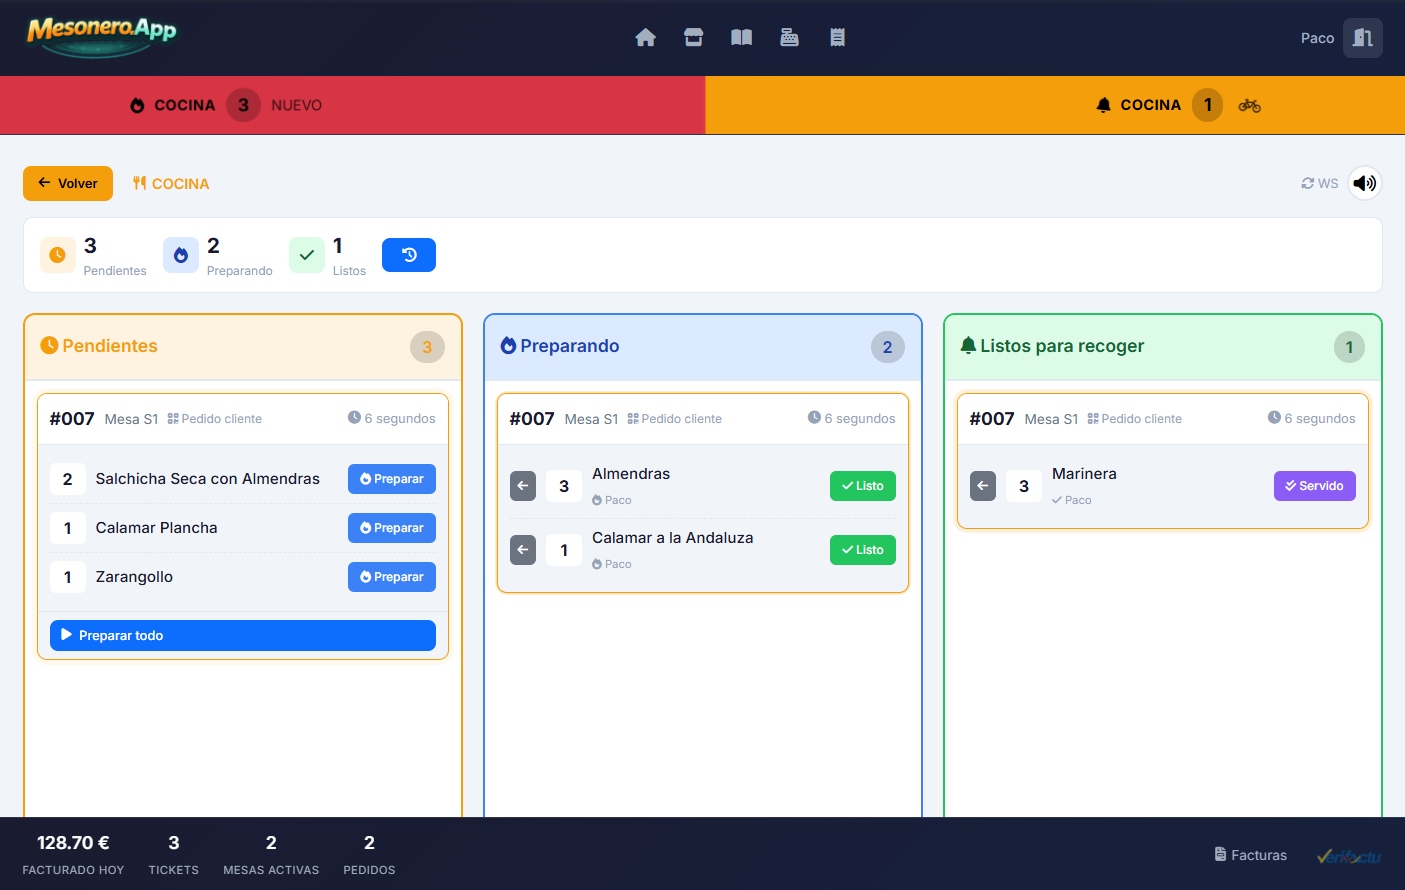Mute the kitchen notification sound

1364,183
